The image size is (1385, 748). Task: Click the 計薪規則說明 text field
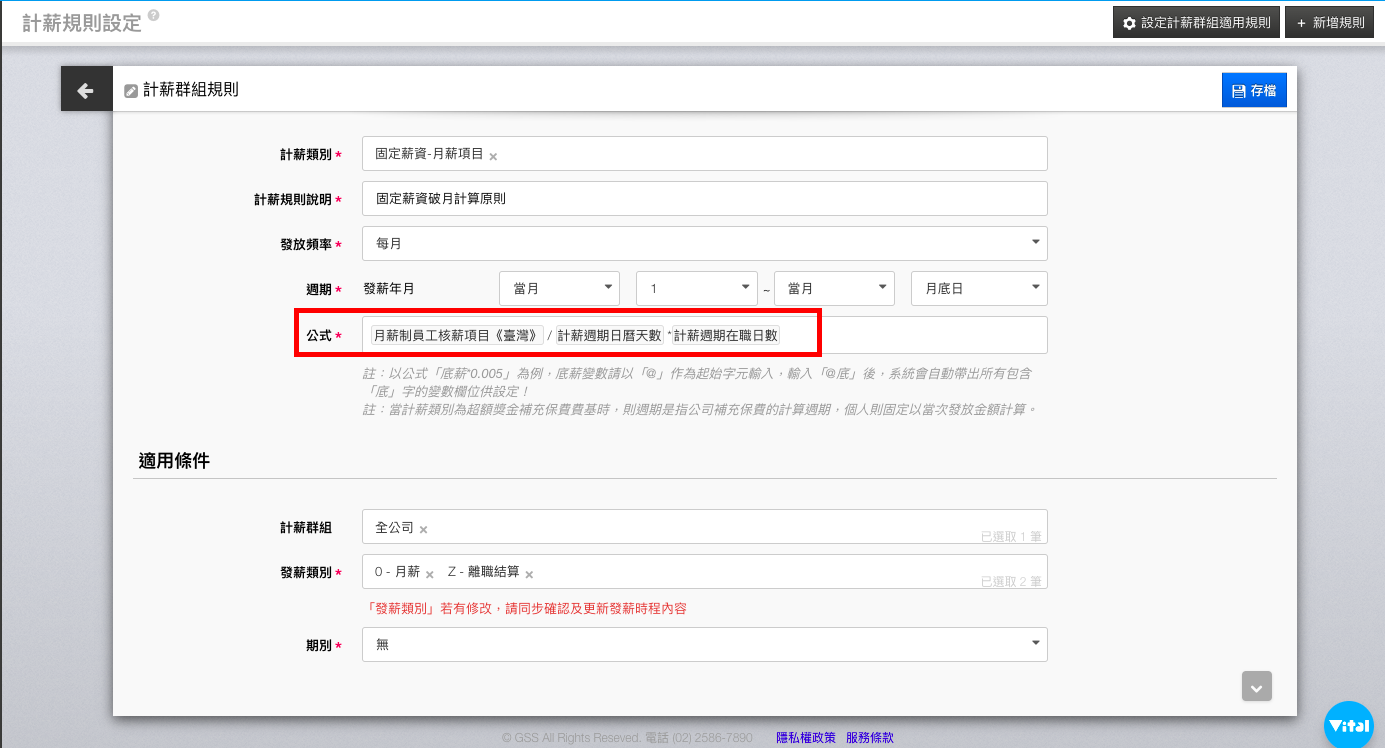click(704, 198)
